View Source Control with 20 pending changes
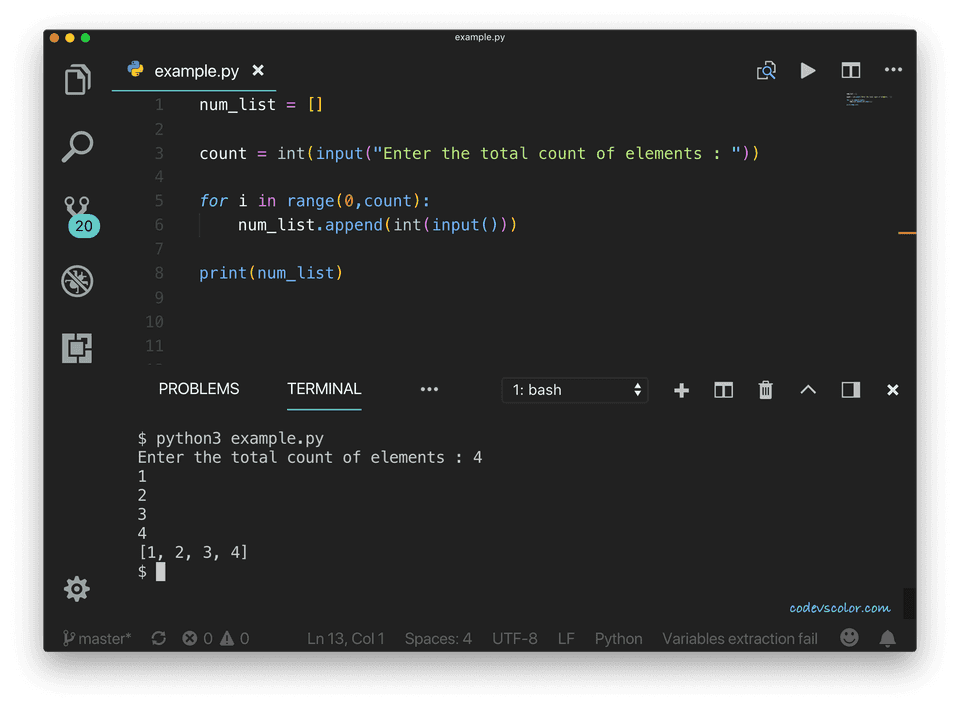Viewport: 960px width, 709px height. point(77,212)
